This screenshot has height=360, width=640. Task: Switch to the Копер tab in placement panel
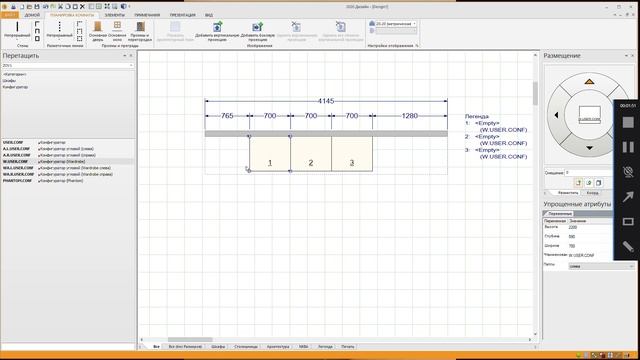[592, 193]
